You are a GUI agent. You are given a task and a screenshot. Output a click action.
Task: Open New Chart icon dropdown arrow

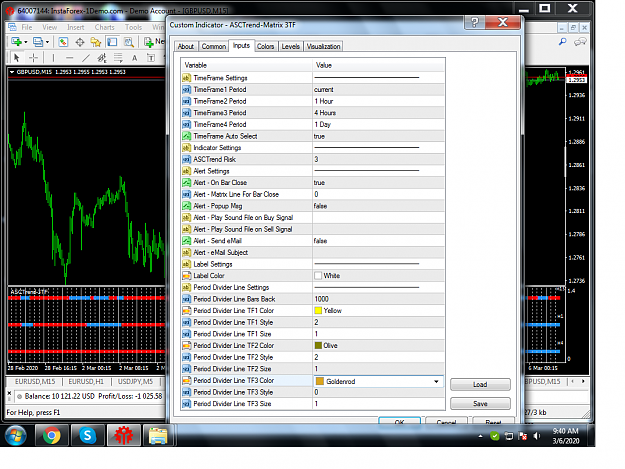pyautogui.click(x=26, y=42)
